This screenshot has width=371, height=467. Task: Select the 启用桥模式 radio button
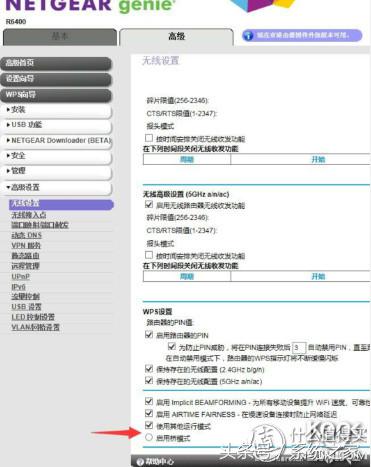point(149,437)
